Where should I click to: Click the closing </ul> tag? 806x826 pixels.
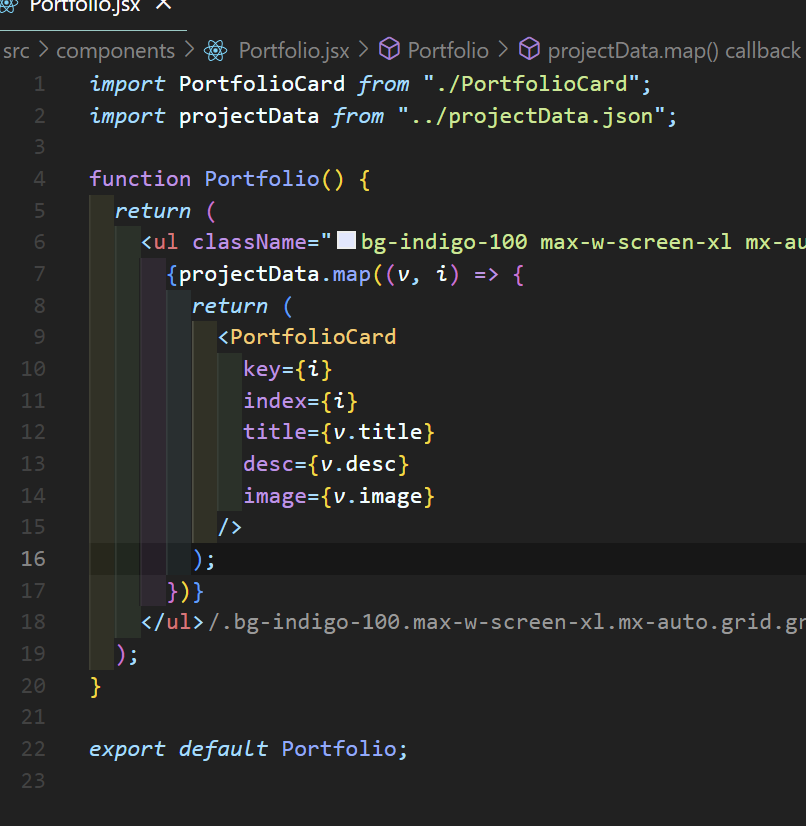click(172, 622)
